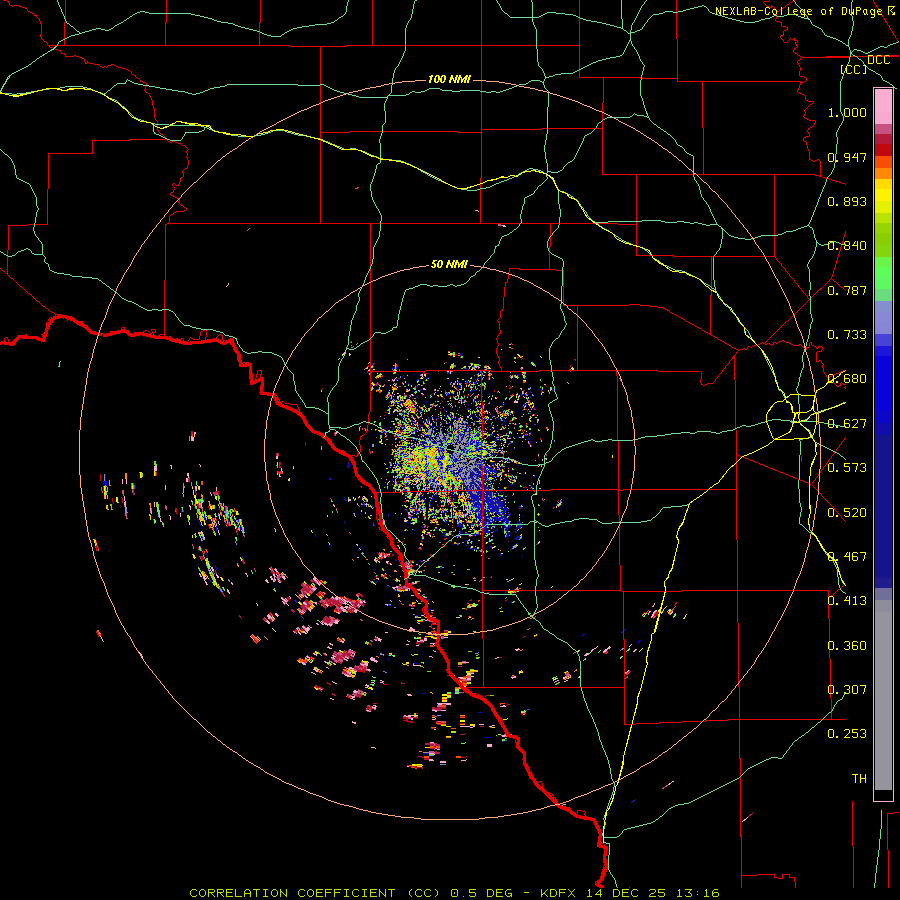Viewport: 900px width, 900px height.
Task: Click the Correlation Coefficient KDFX caption text
Action: pyautogui.click(x=454, y=893)
